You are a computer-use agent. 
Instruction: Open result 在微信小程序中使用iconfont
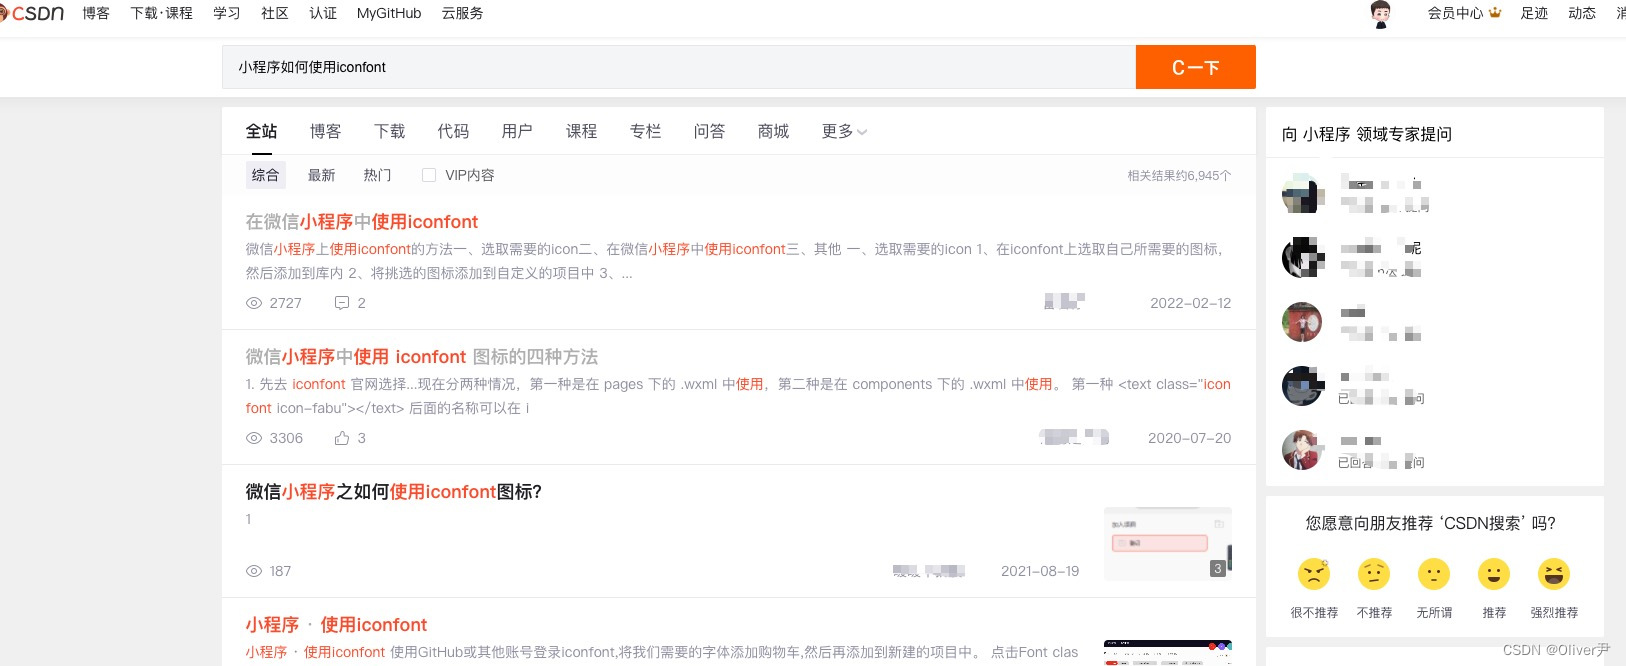[x=362, y=222]
